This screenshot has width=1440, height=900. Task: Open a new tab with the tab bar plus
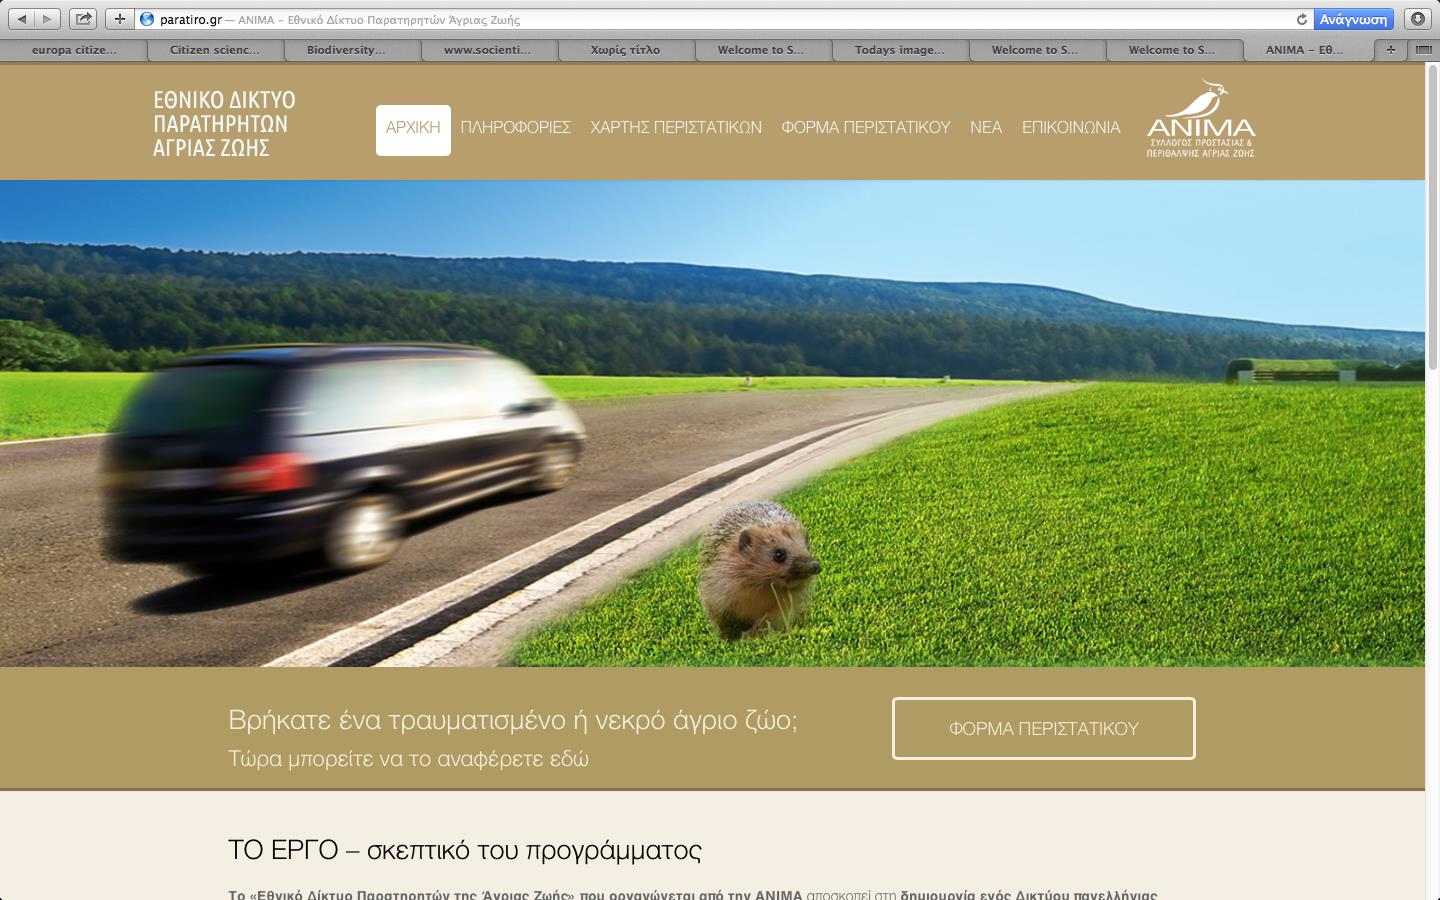pyautogui.click(x=1390, y=50)
